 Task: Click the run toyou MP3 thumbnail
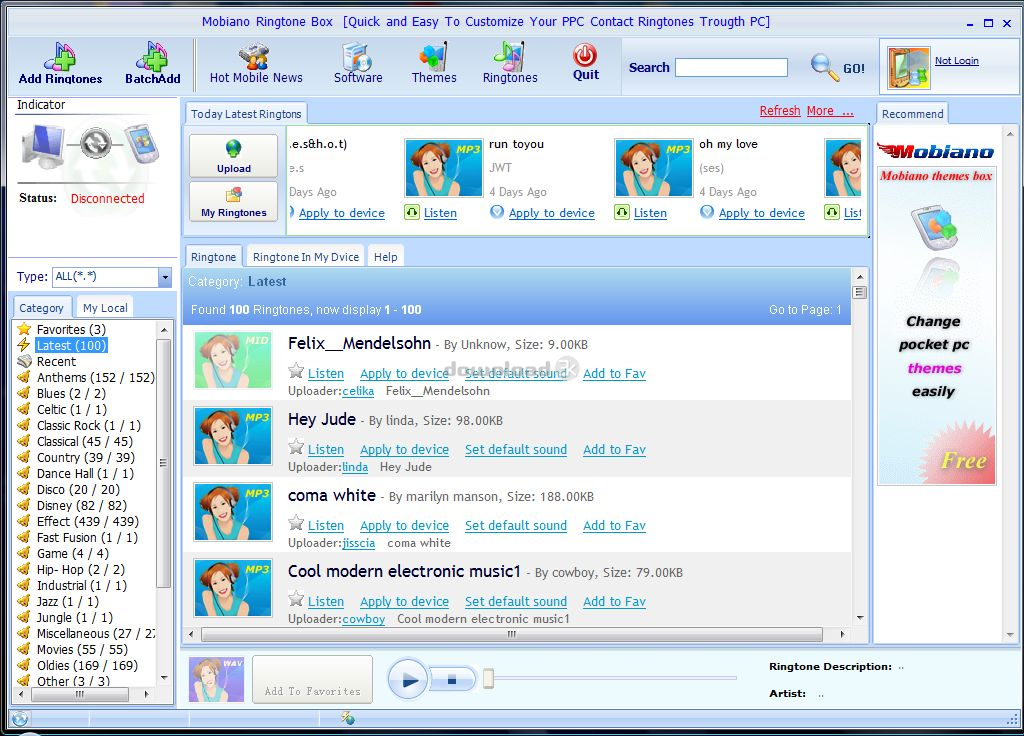[444, 168]
